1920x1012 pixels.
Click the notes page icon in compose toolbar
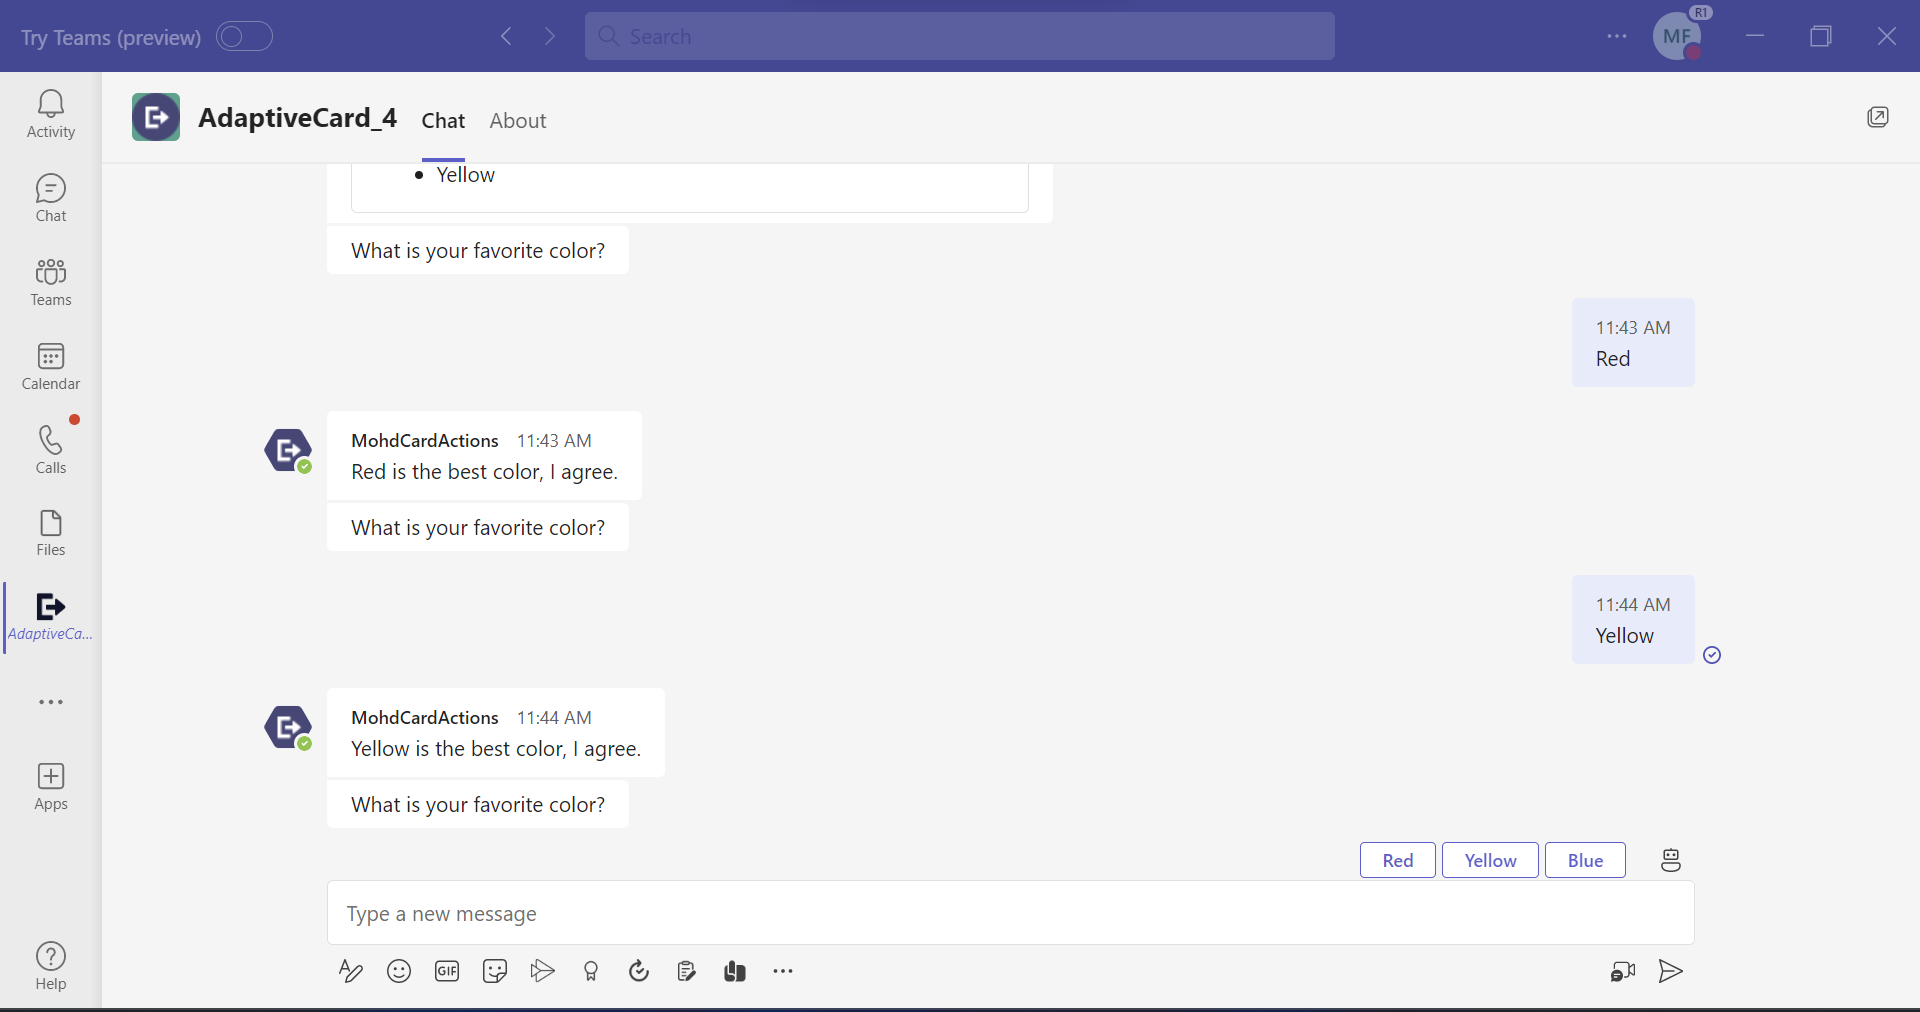(687, 971)
